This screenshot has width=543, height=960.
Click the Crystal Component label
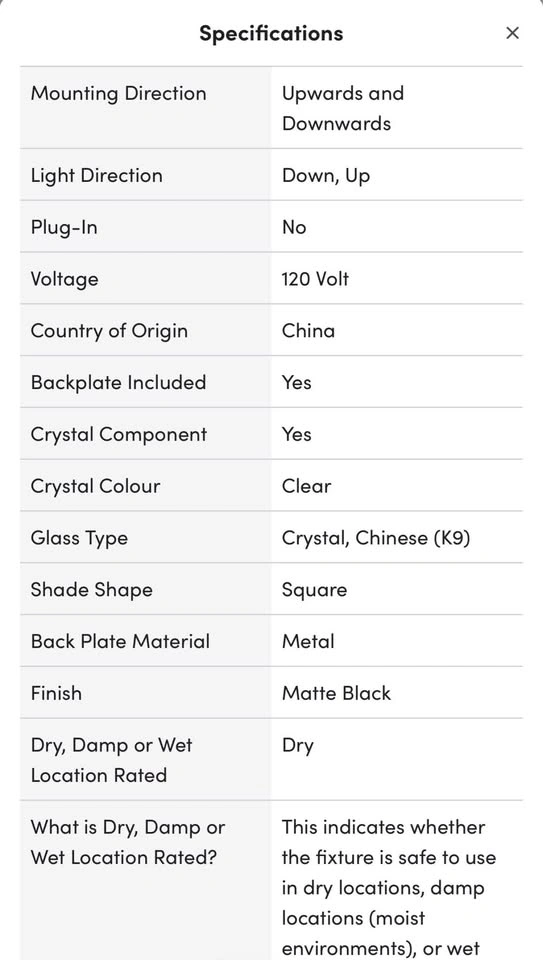119,435
